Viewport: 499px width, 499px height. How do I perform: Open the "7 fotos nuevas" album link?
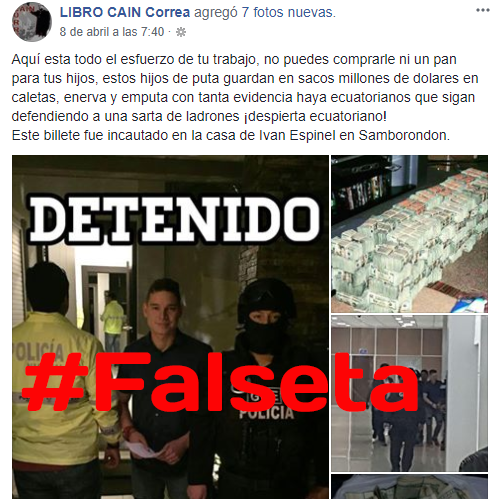288,12
